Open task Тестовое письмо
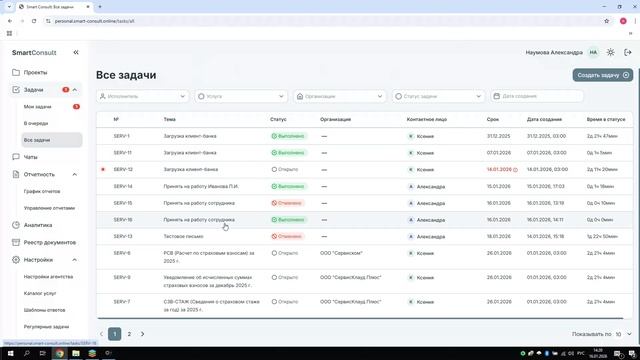This screenshot has width=640, height=360. 183,236
